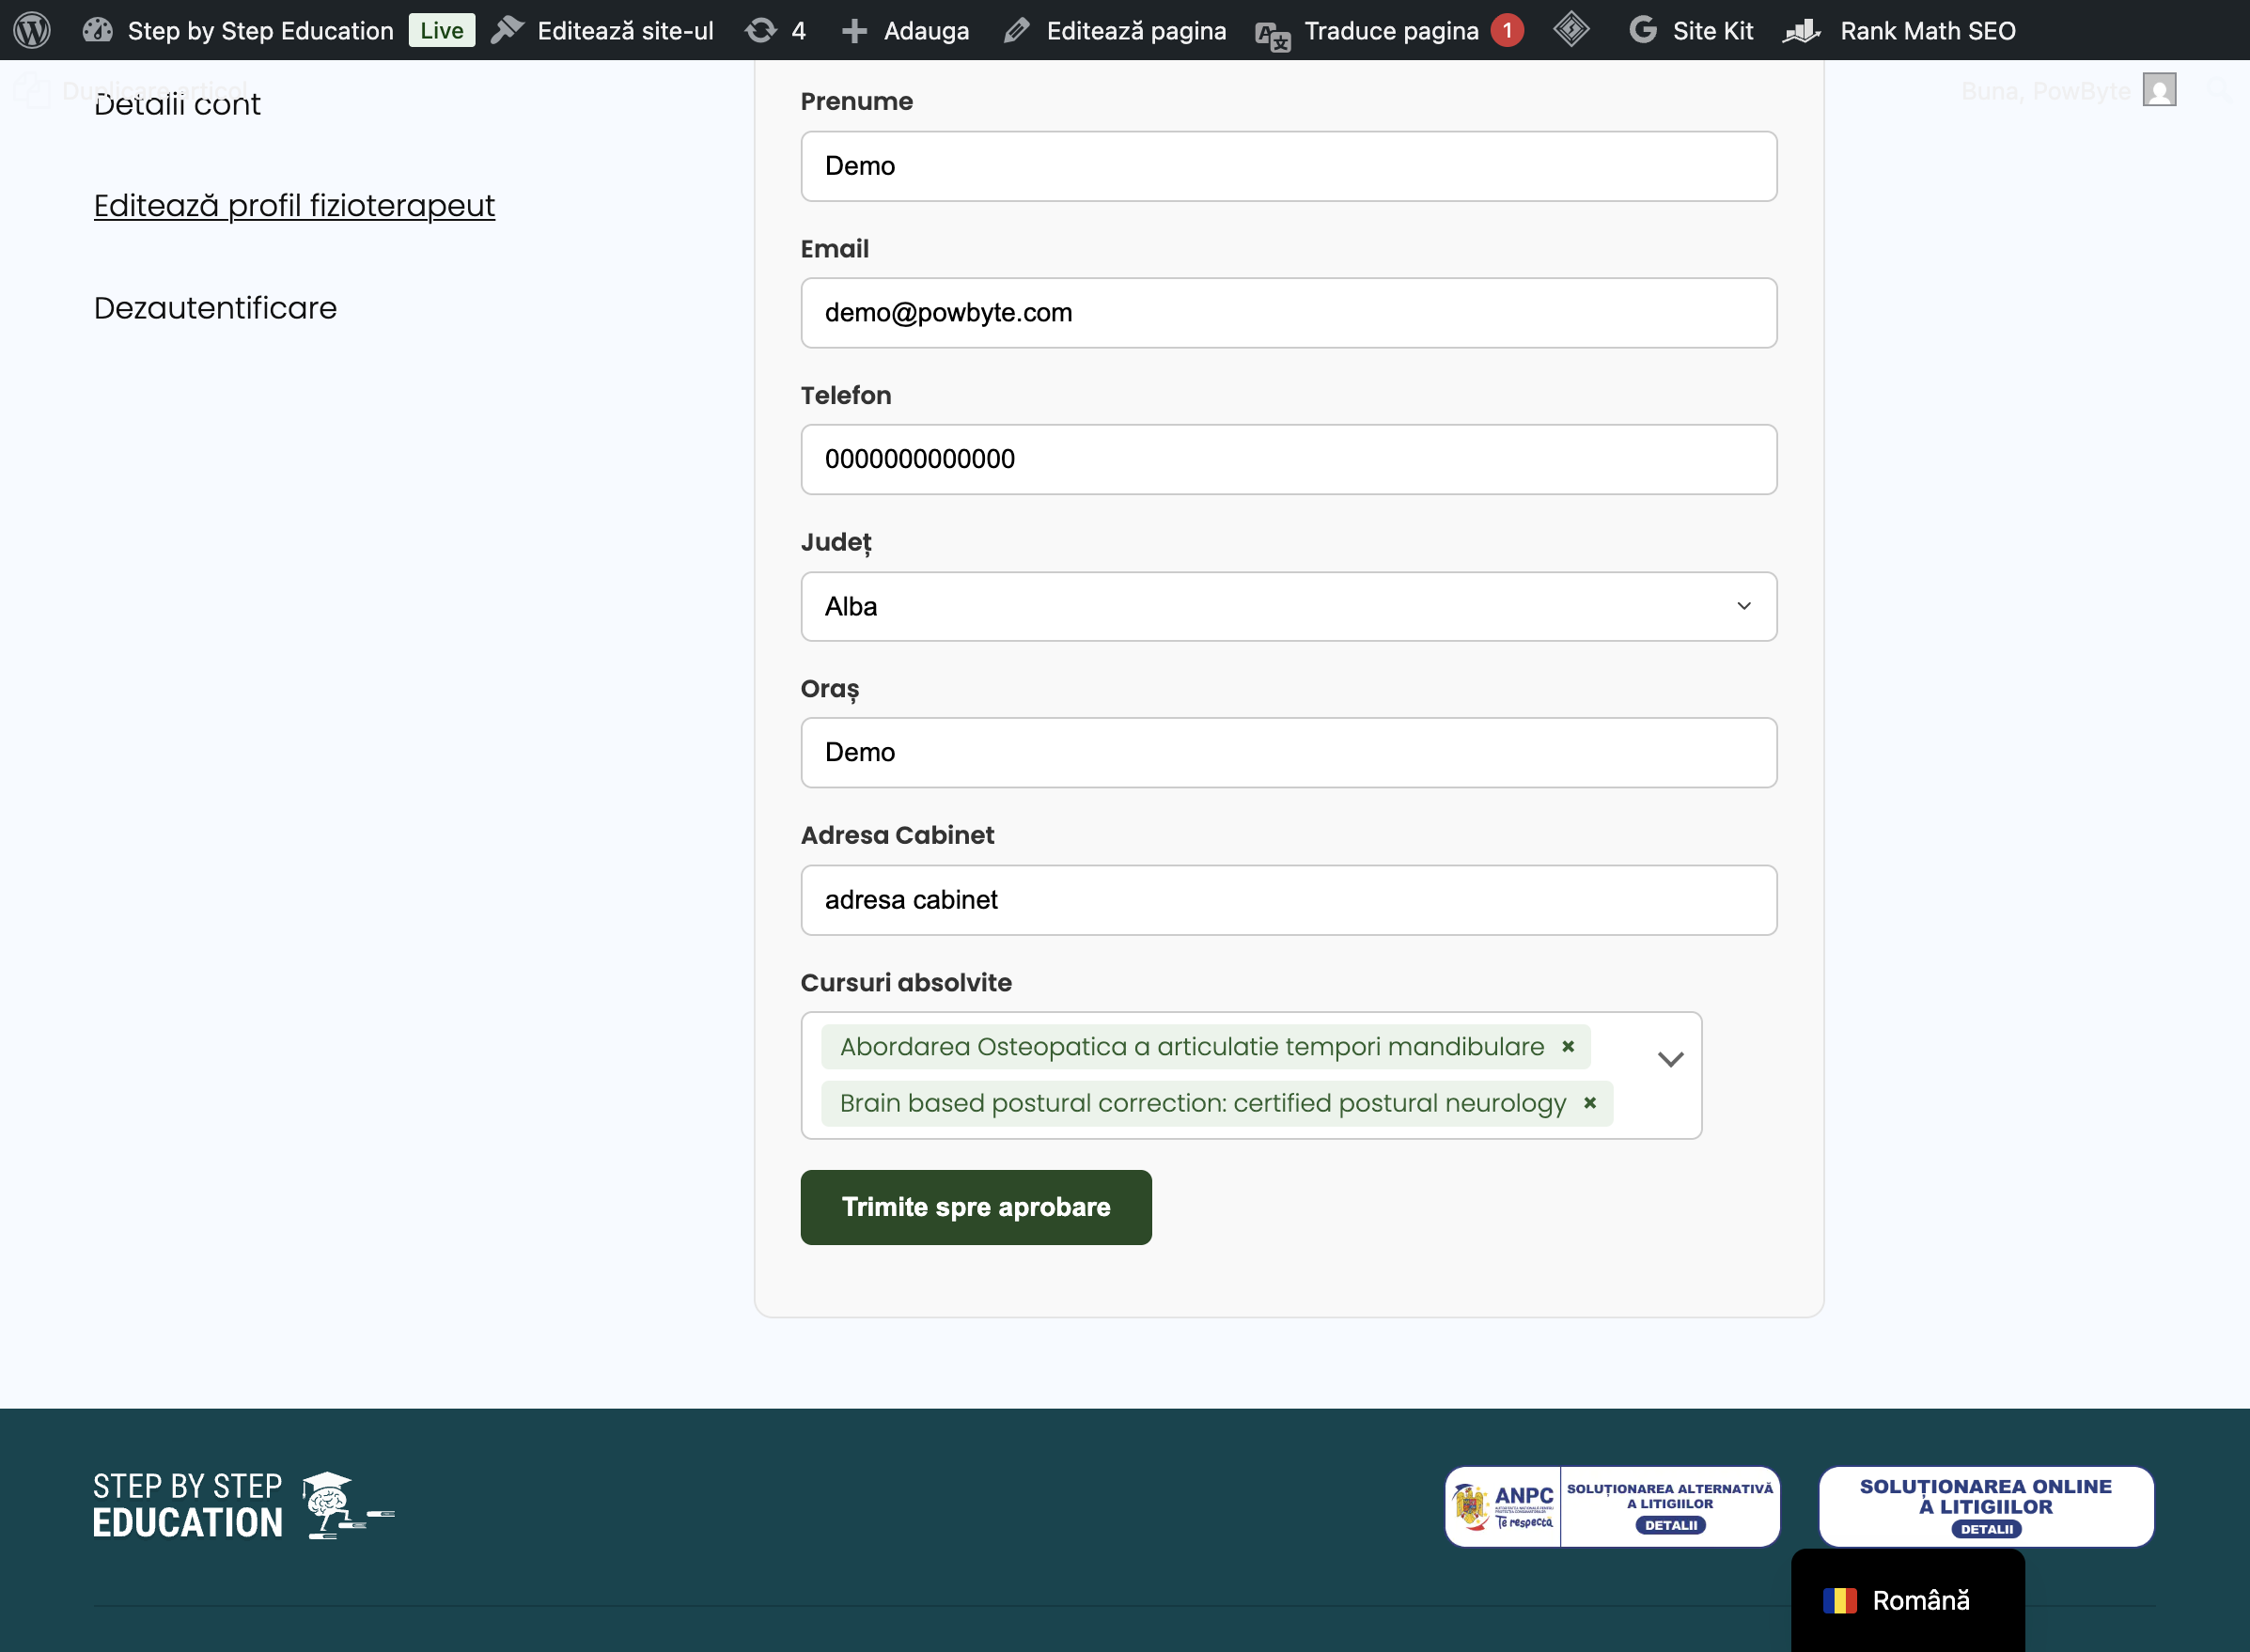The height and width of the screenshot is (1652, 2250).
Task: Open Editează profil fizioterapeut link
Action: pyautogui.click(x=294, y=205)
